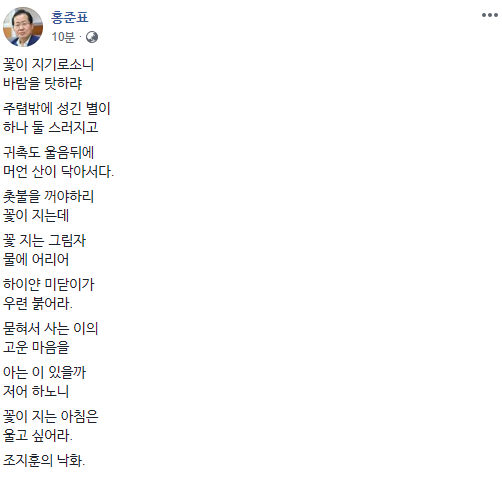The height and width of the screenshot is (479, 502).
Task: Click the line 꽃 지는 그림자
Action: pyautogui.click(x=44, y=240)
